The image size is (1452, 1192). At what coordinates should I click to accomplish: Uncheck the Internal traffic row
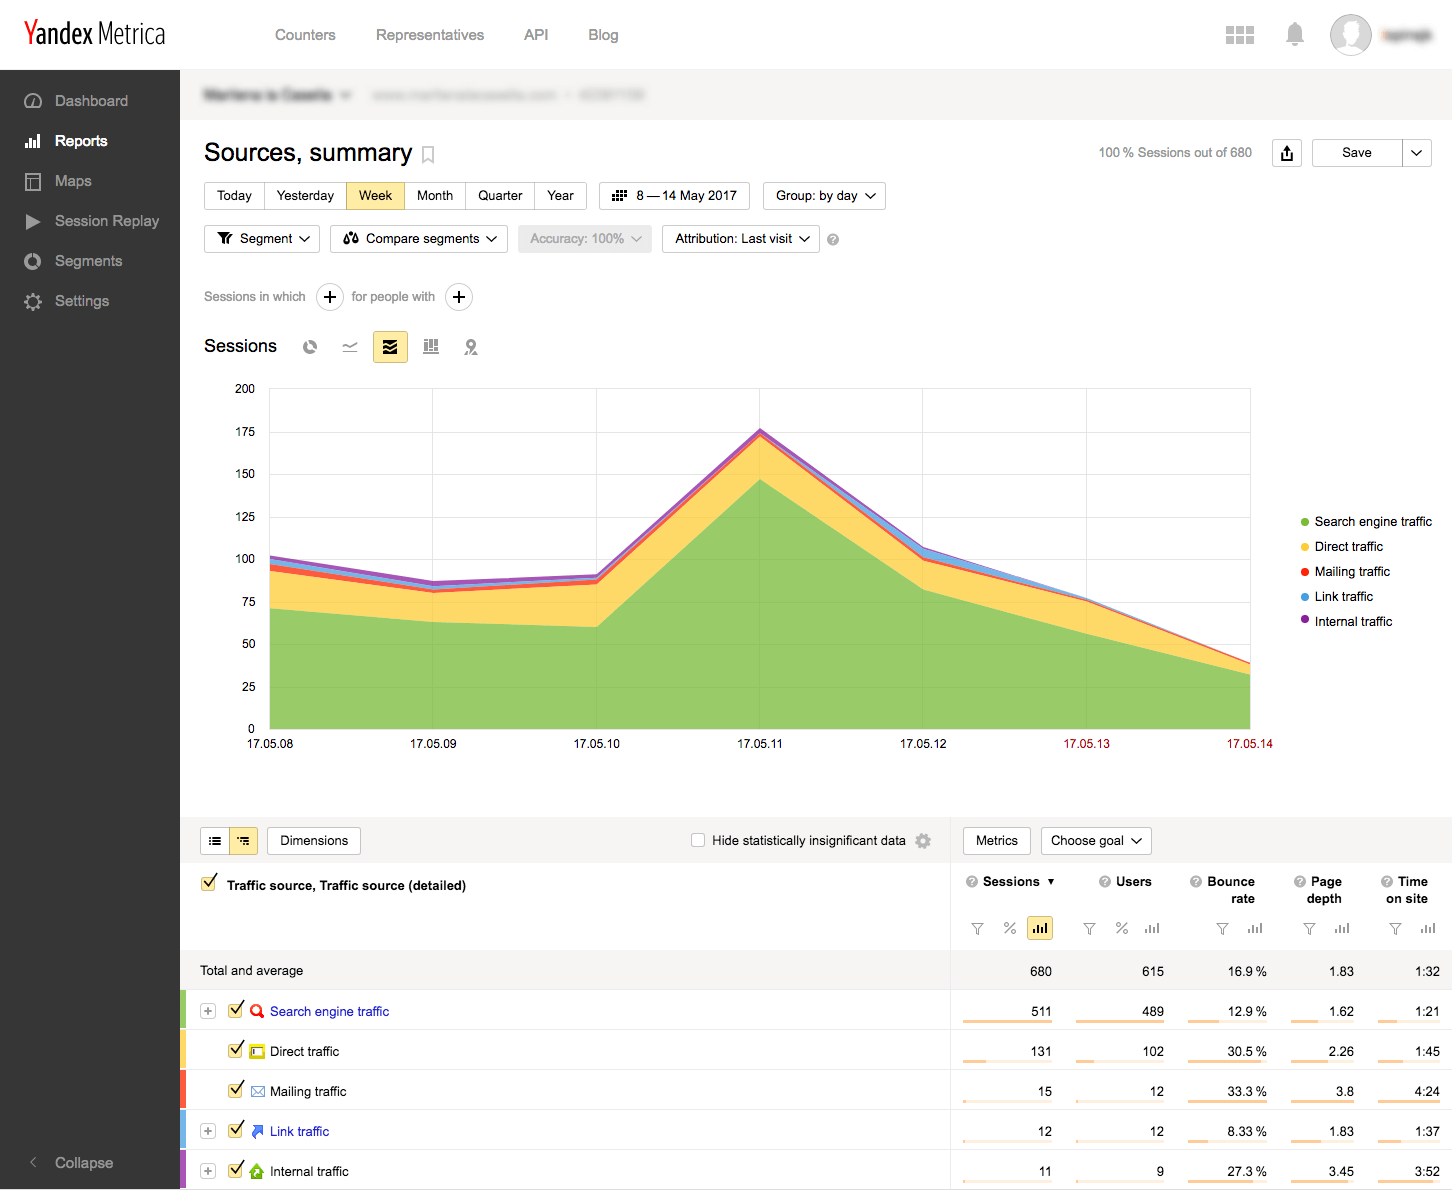[236, 1170]
